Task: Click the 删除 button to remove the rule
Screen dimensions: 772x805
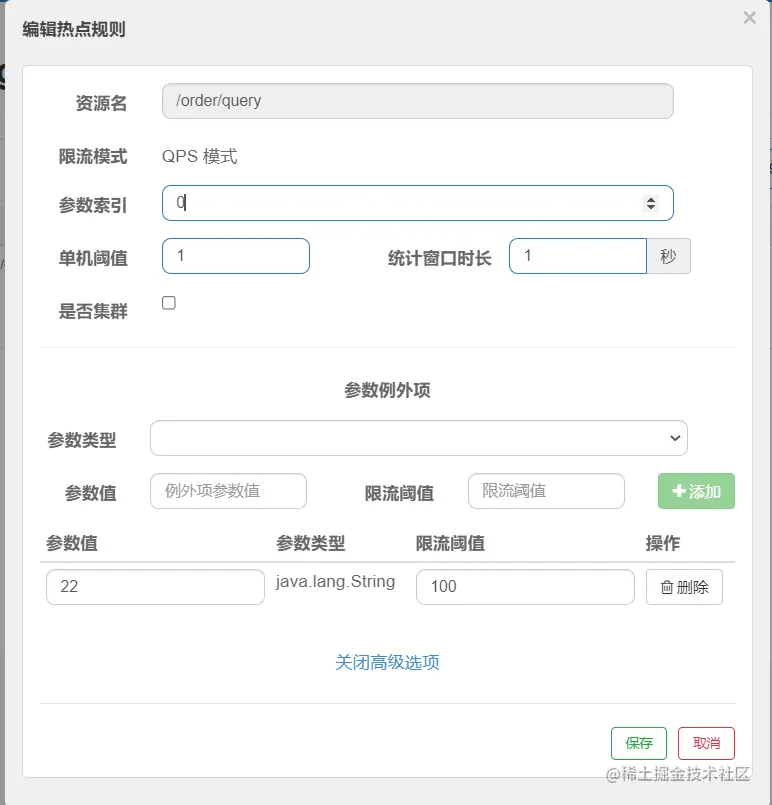Action: coord(684,587)
